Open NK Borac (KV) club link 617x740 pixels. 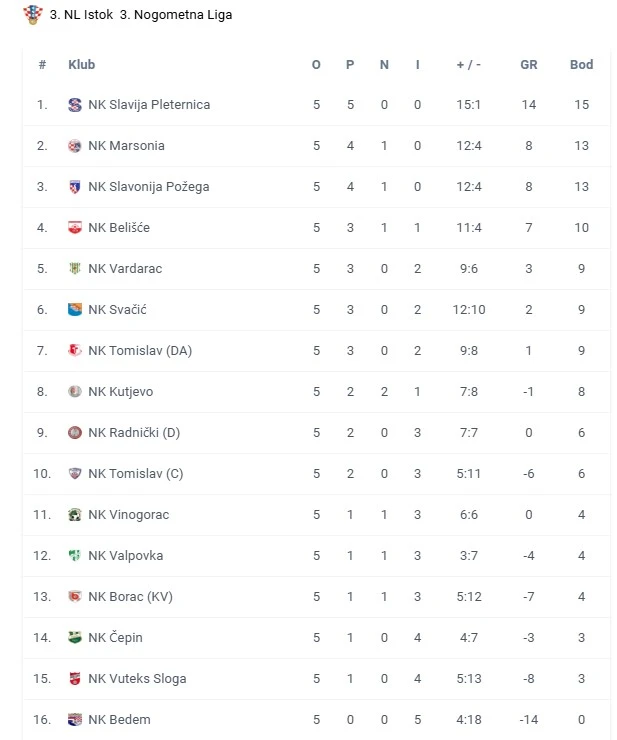130,597
